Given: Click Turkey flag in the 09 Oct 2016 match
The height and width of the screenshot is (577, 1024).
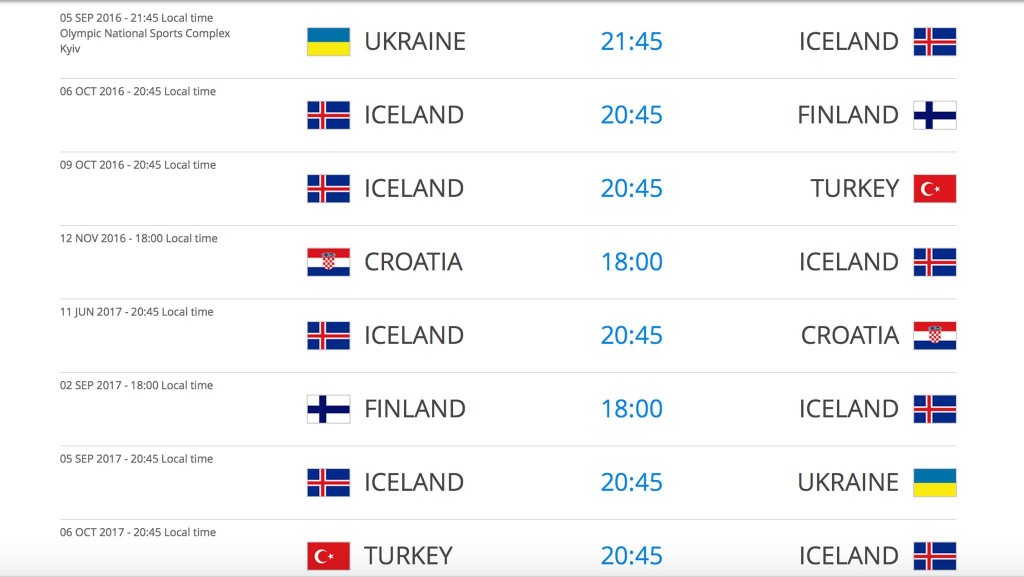Looking at the screenshot, I should coord(934,188).
